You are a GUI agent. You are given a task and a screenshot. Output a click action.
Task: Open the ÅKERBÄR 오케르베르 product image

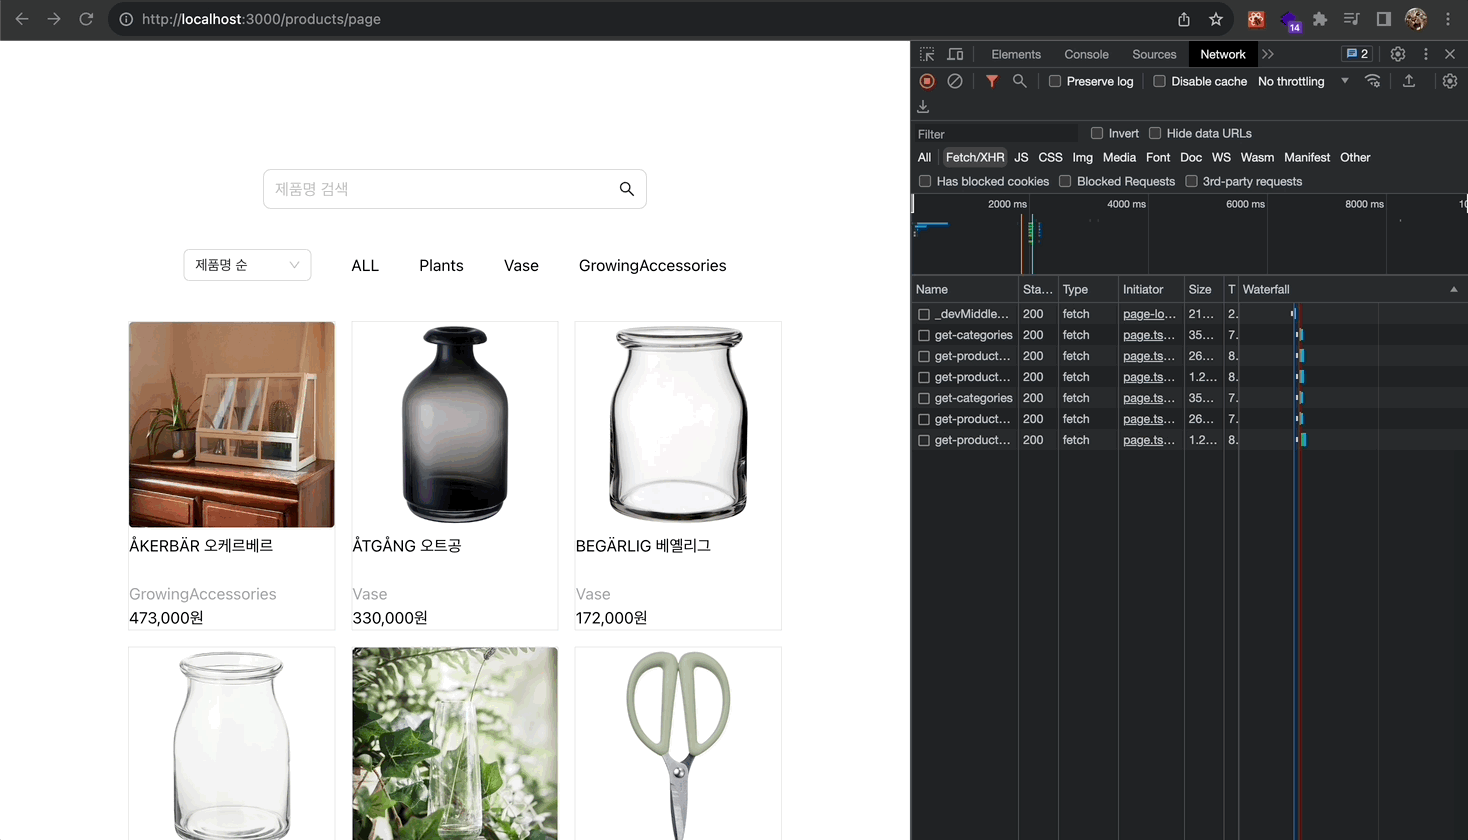click(x=232, y=424)
